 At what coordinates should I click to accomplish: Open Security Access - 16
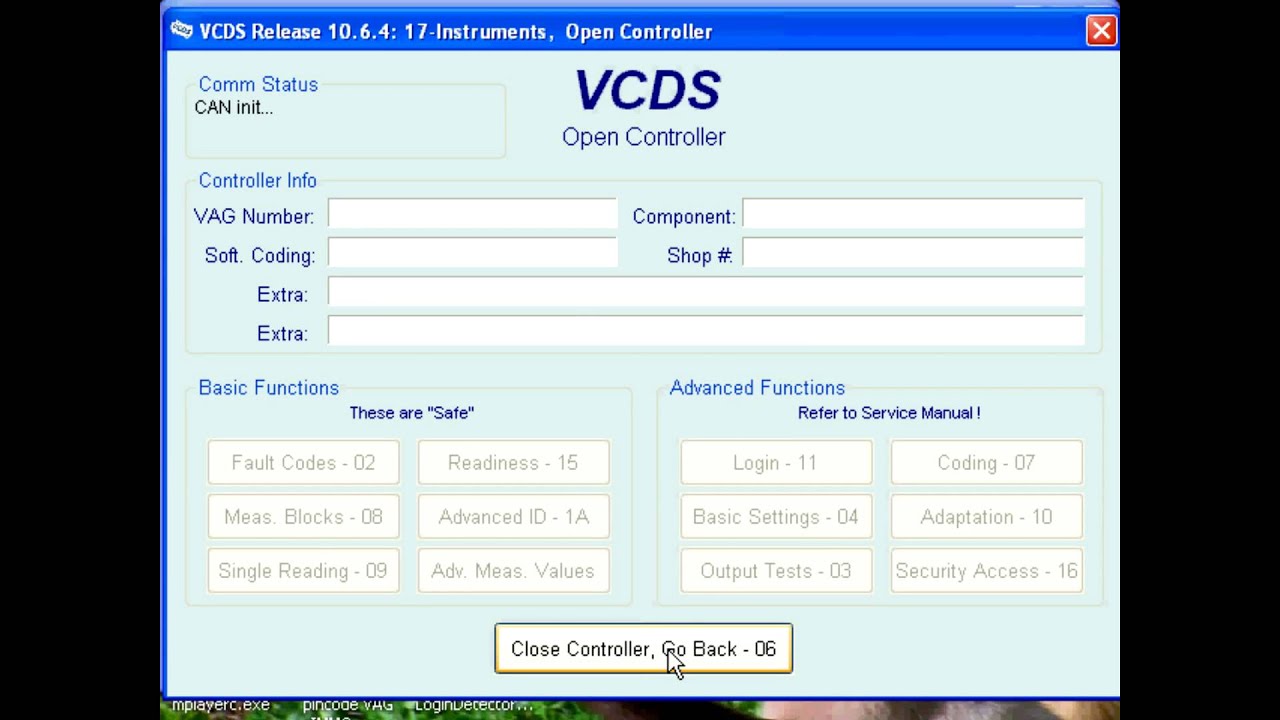[x=986, y=571]
